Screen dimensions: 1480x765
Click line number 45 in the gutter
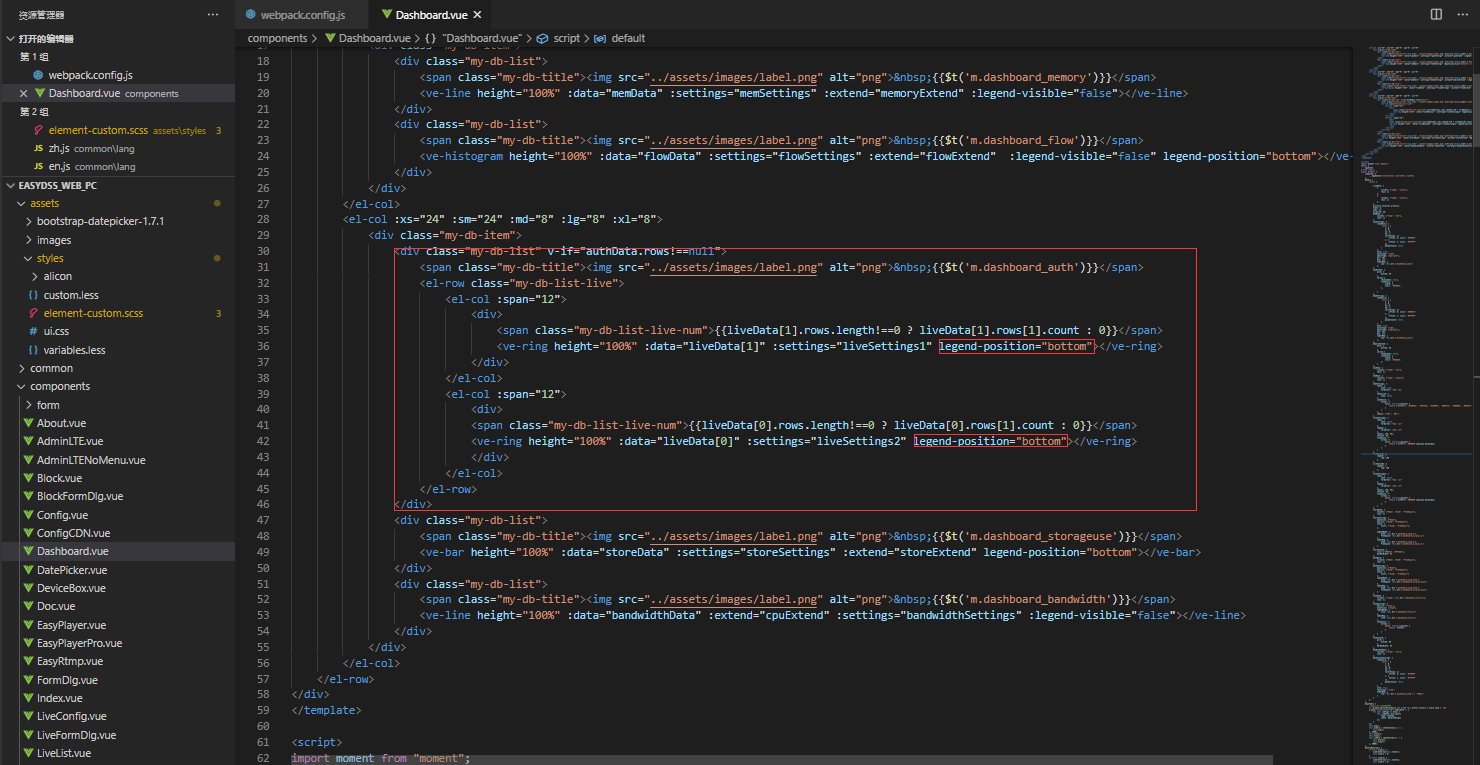pos(263,489)
